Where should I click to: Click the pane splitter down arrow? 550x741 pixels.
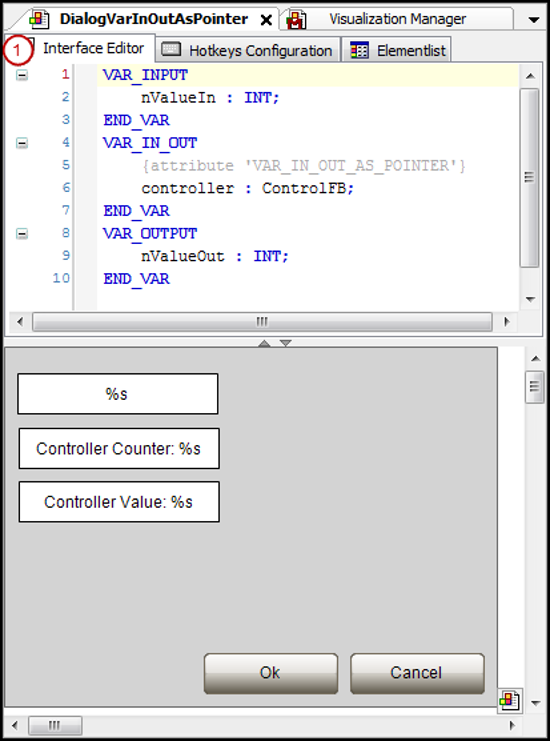[285, 343]
